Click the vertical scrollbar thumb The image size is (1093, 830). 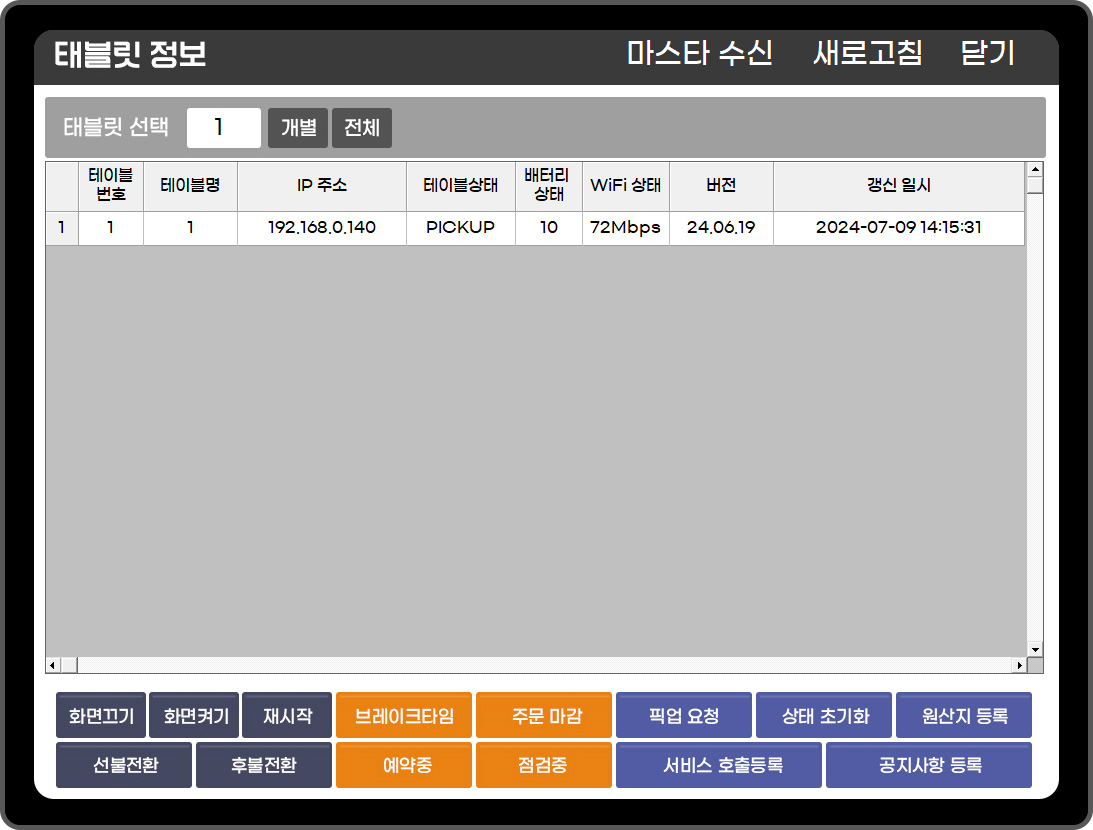[x=1035, y=185]
